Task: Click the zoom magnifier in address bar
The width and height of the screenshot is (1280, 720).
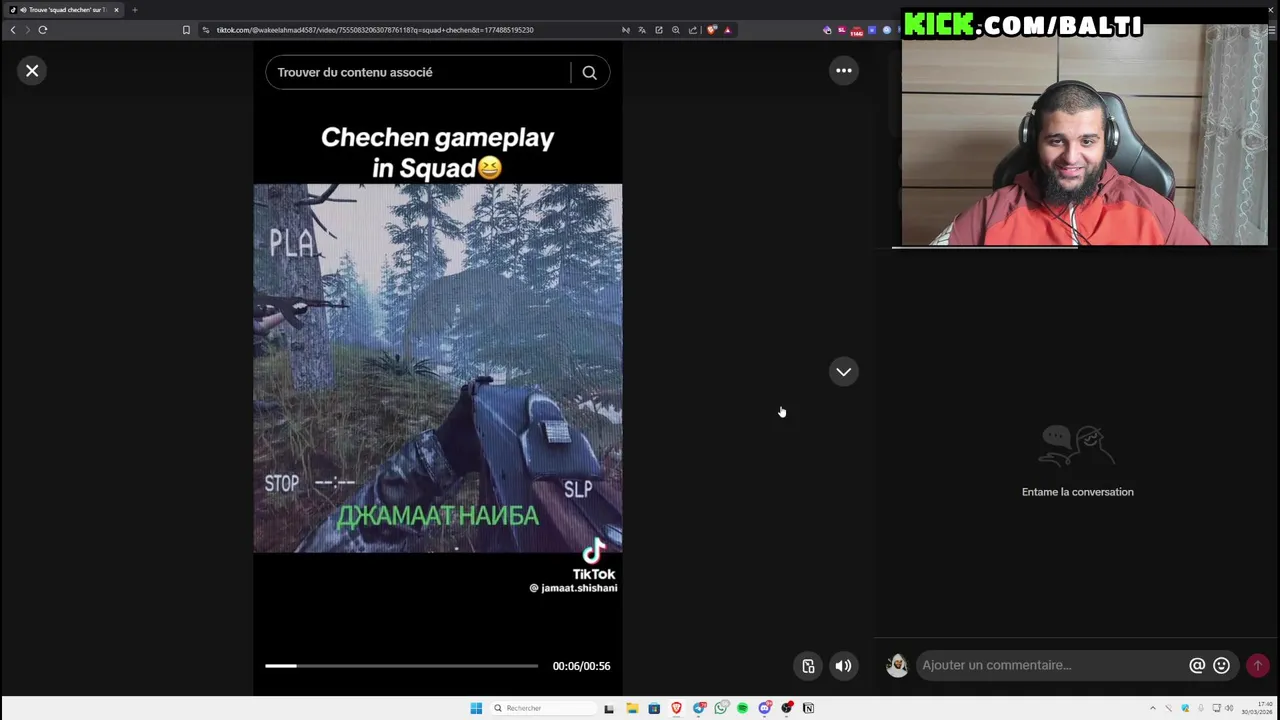Action: coord(676,30)
